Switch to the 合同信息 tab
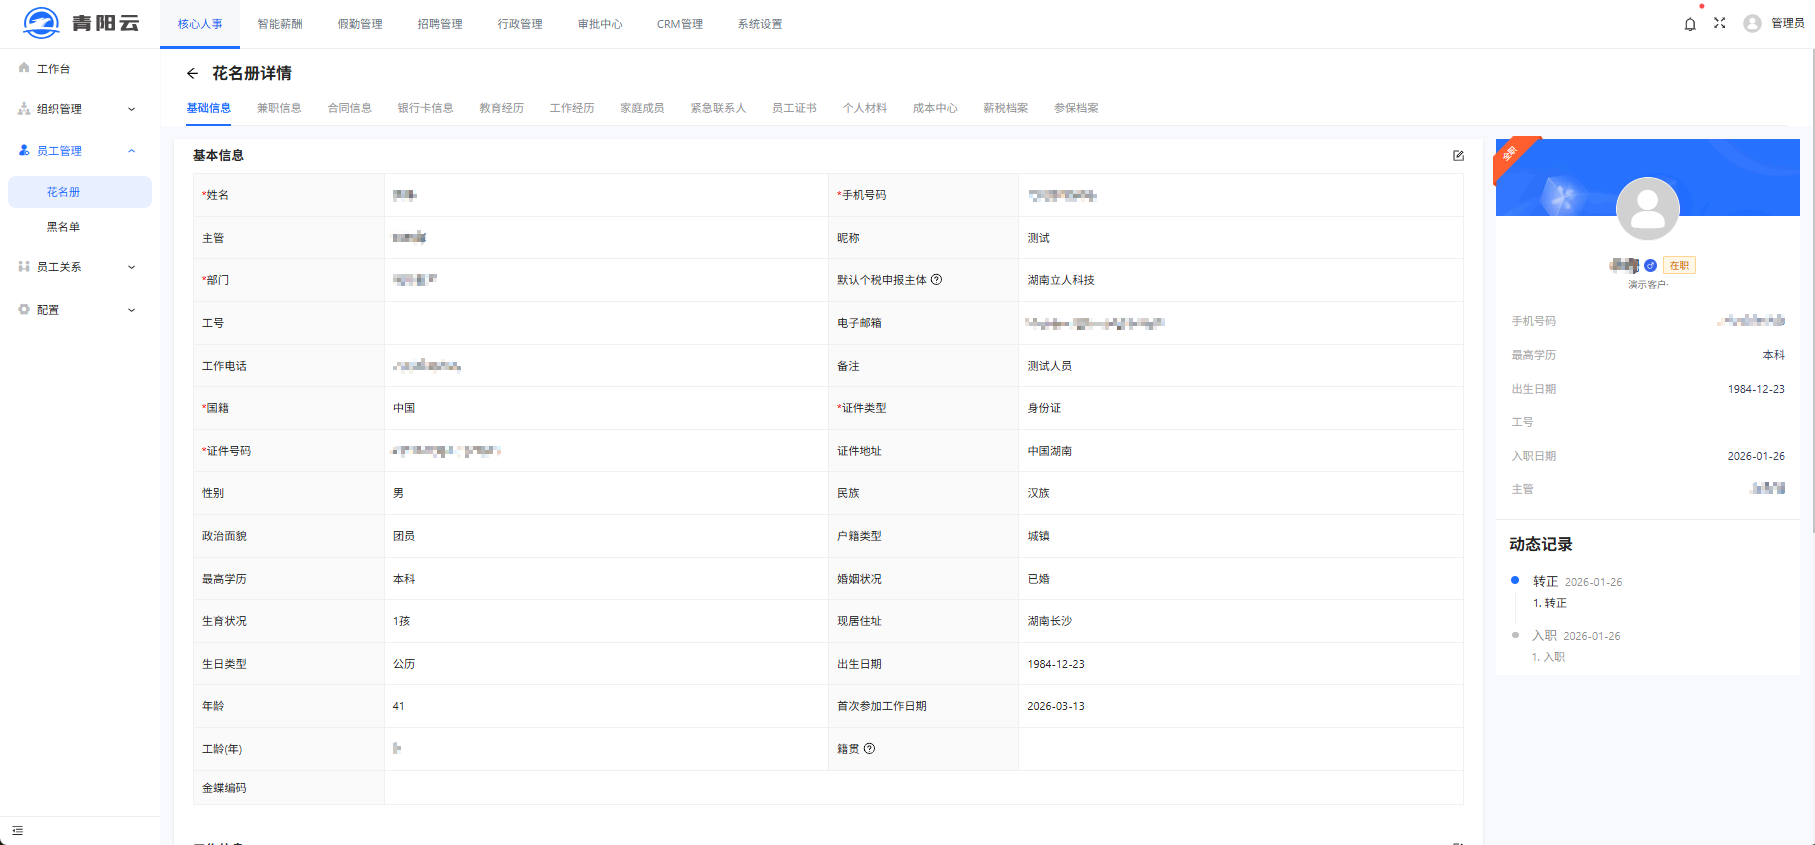 (349, 108)
